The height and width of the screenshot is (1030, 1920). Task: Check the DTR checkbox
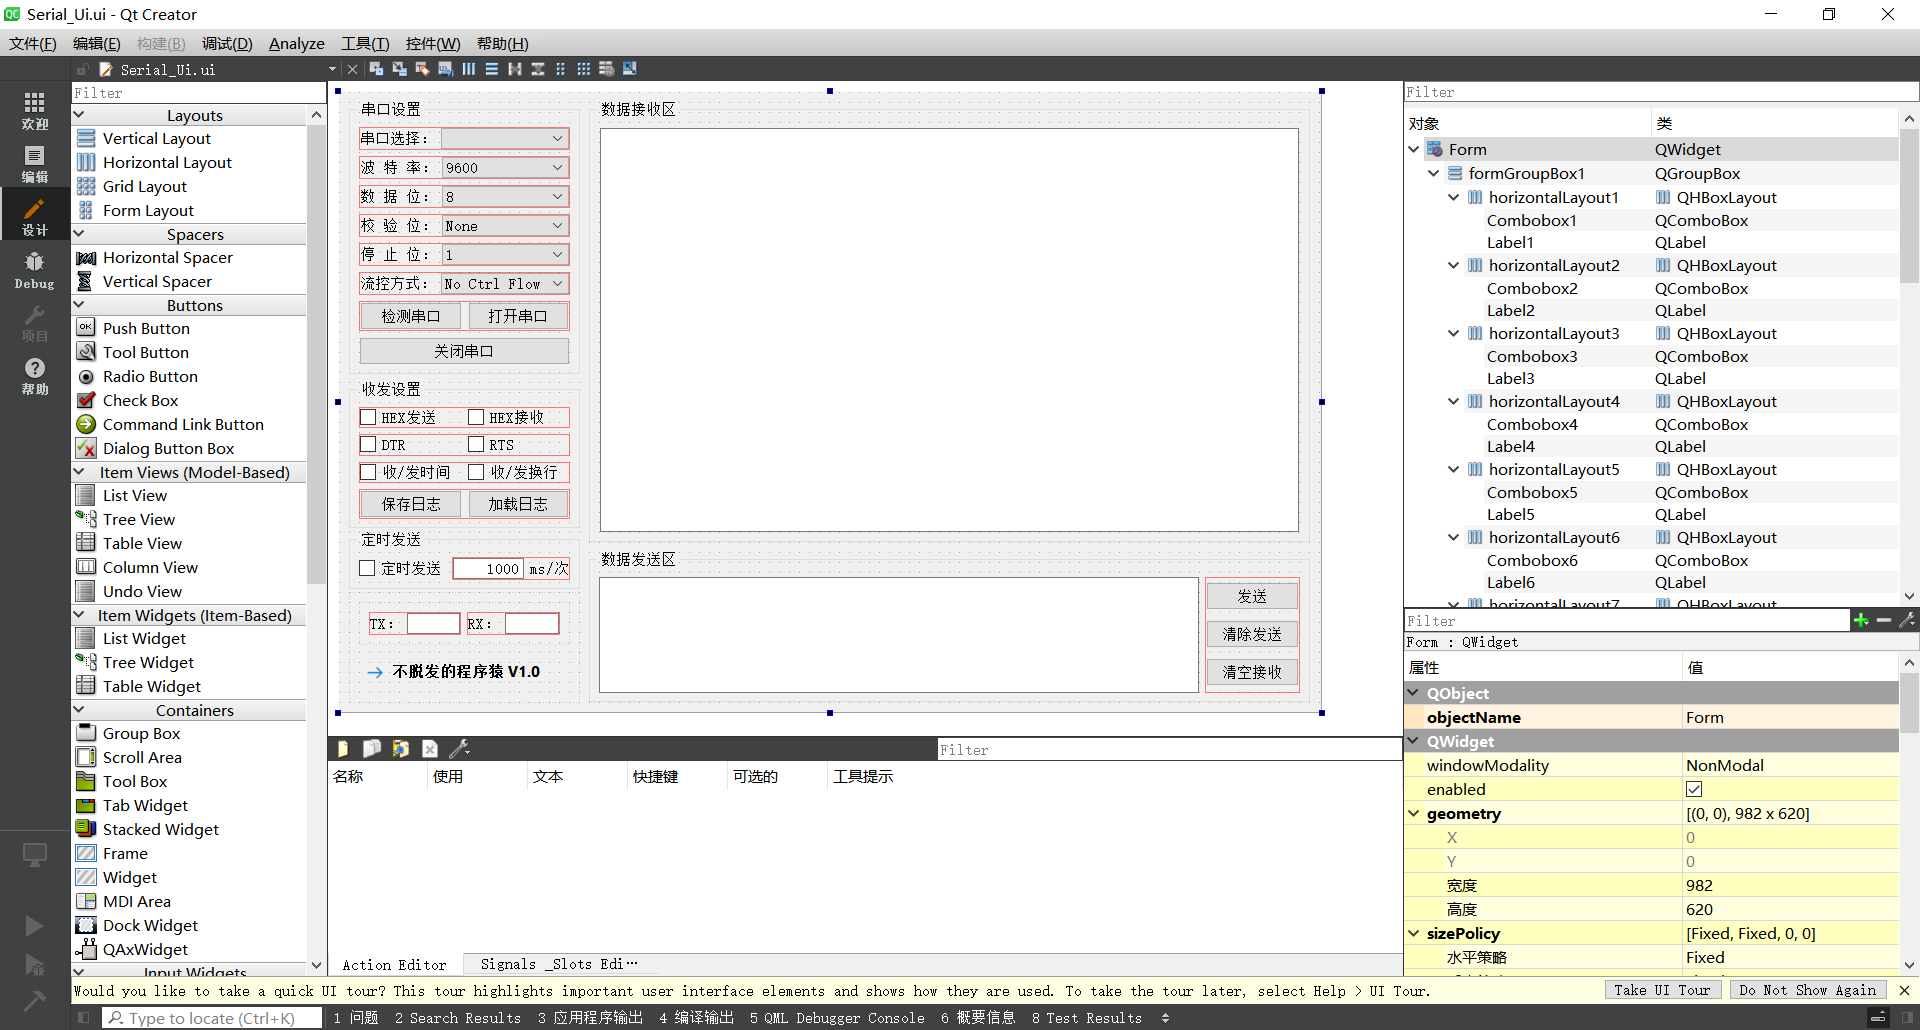pyautogui.click(x=368, y=445)
